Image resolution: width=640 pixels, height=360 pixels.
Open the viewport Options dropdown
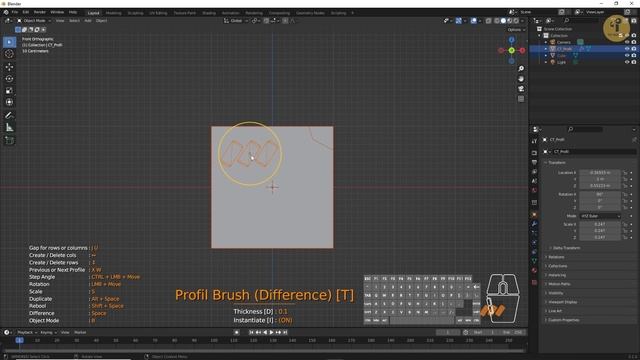tap(516, 30)
